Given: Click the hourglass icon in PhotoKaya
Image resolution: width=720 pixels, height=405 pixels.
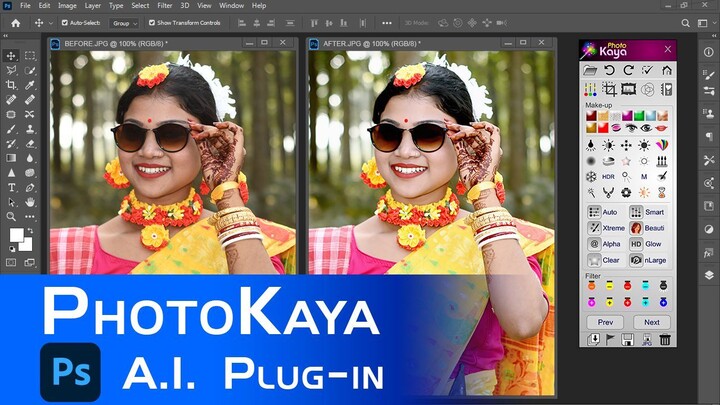Looking at the screenshot, I should pyautogui.click(x=662, y=192).
